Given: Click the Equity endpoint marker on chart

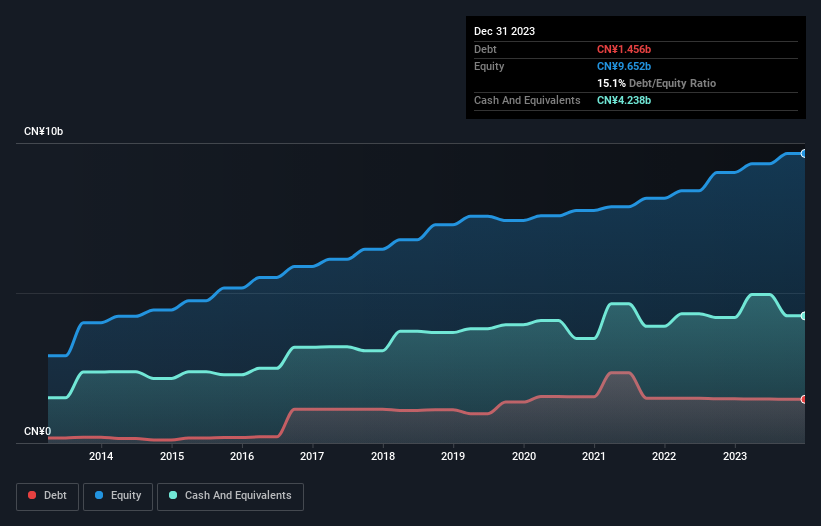Looking at the screenshot, I should [804, 154].
